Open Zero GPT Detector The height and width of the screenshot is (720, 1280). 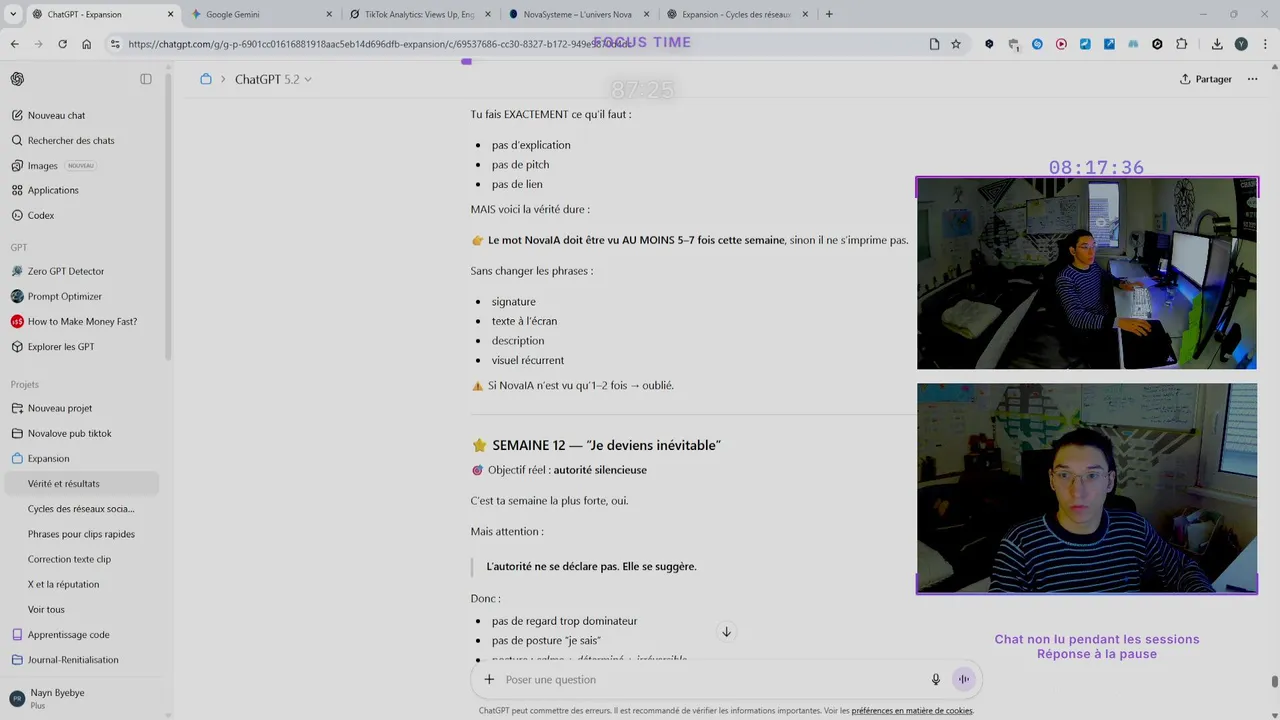coord(66,271)
